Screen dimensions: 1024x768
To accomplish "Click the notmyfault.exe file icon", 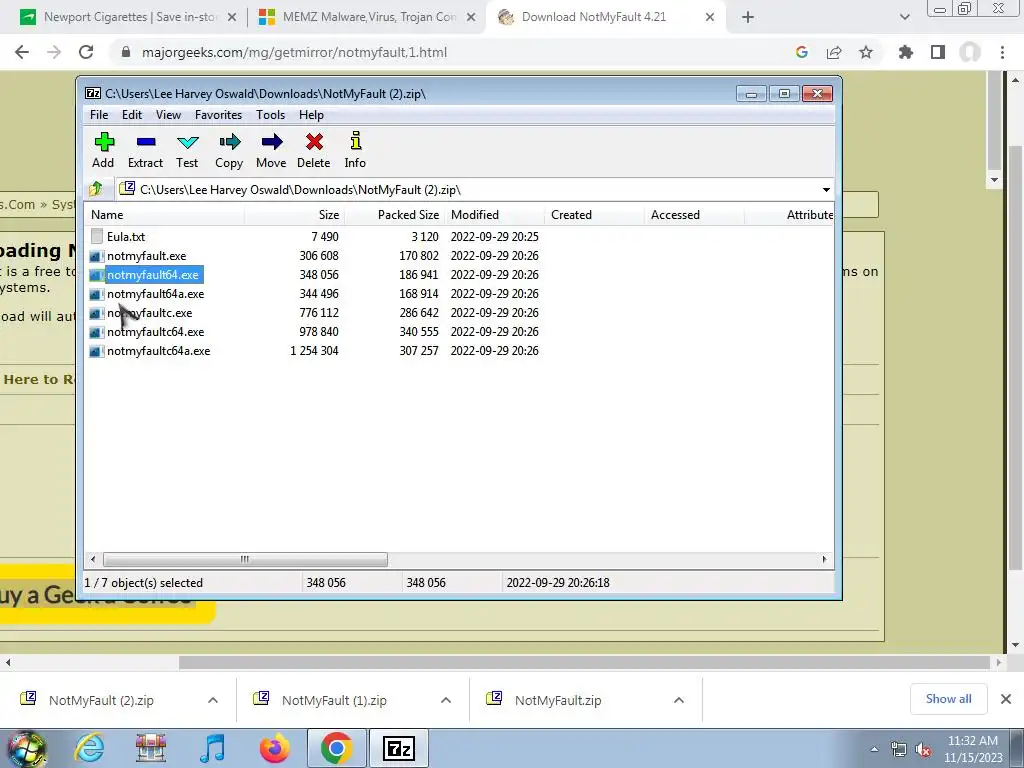I will point(96,256).
